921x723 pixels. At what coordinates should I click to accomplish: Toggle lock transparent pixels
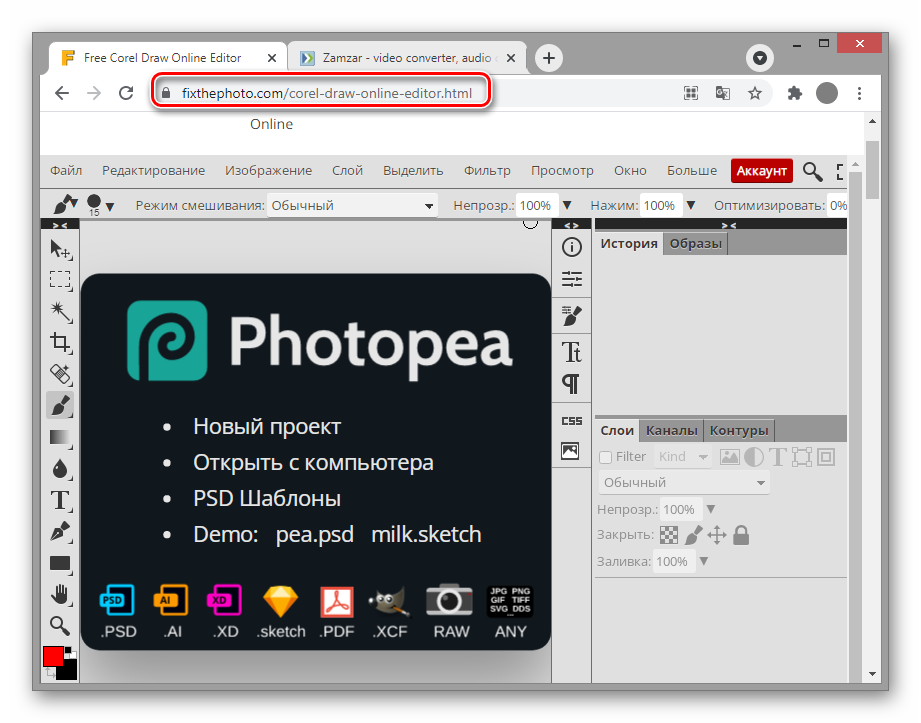(x=668, y=535)
